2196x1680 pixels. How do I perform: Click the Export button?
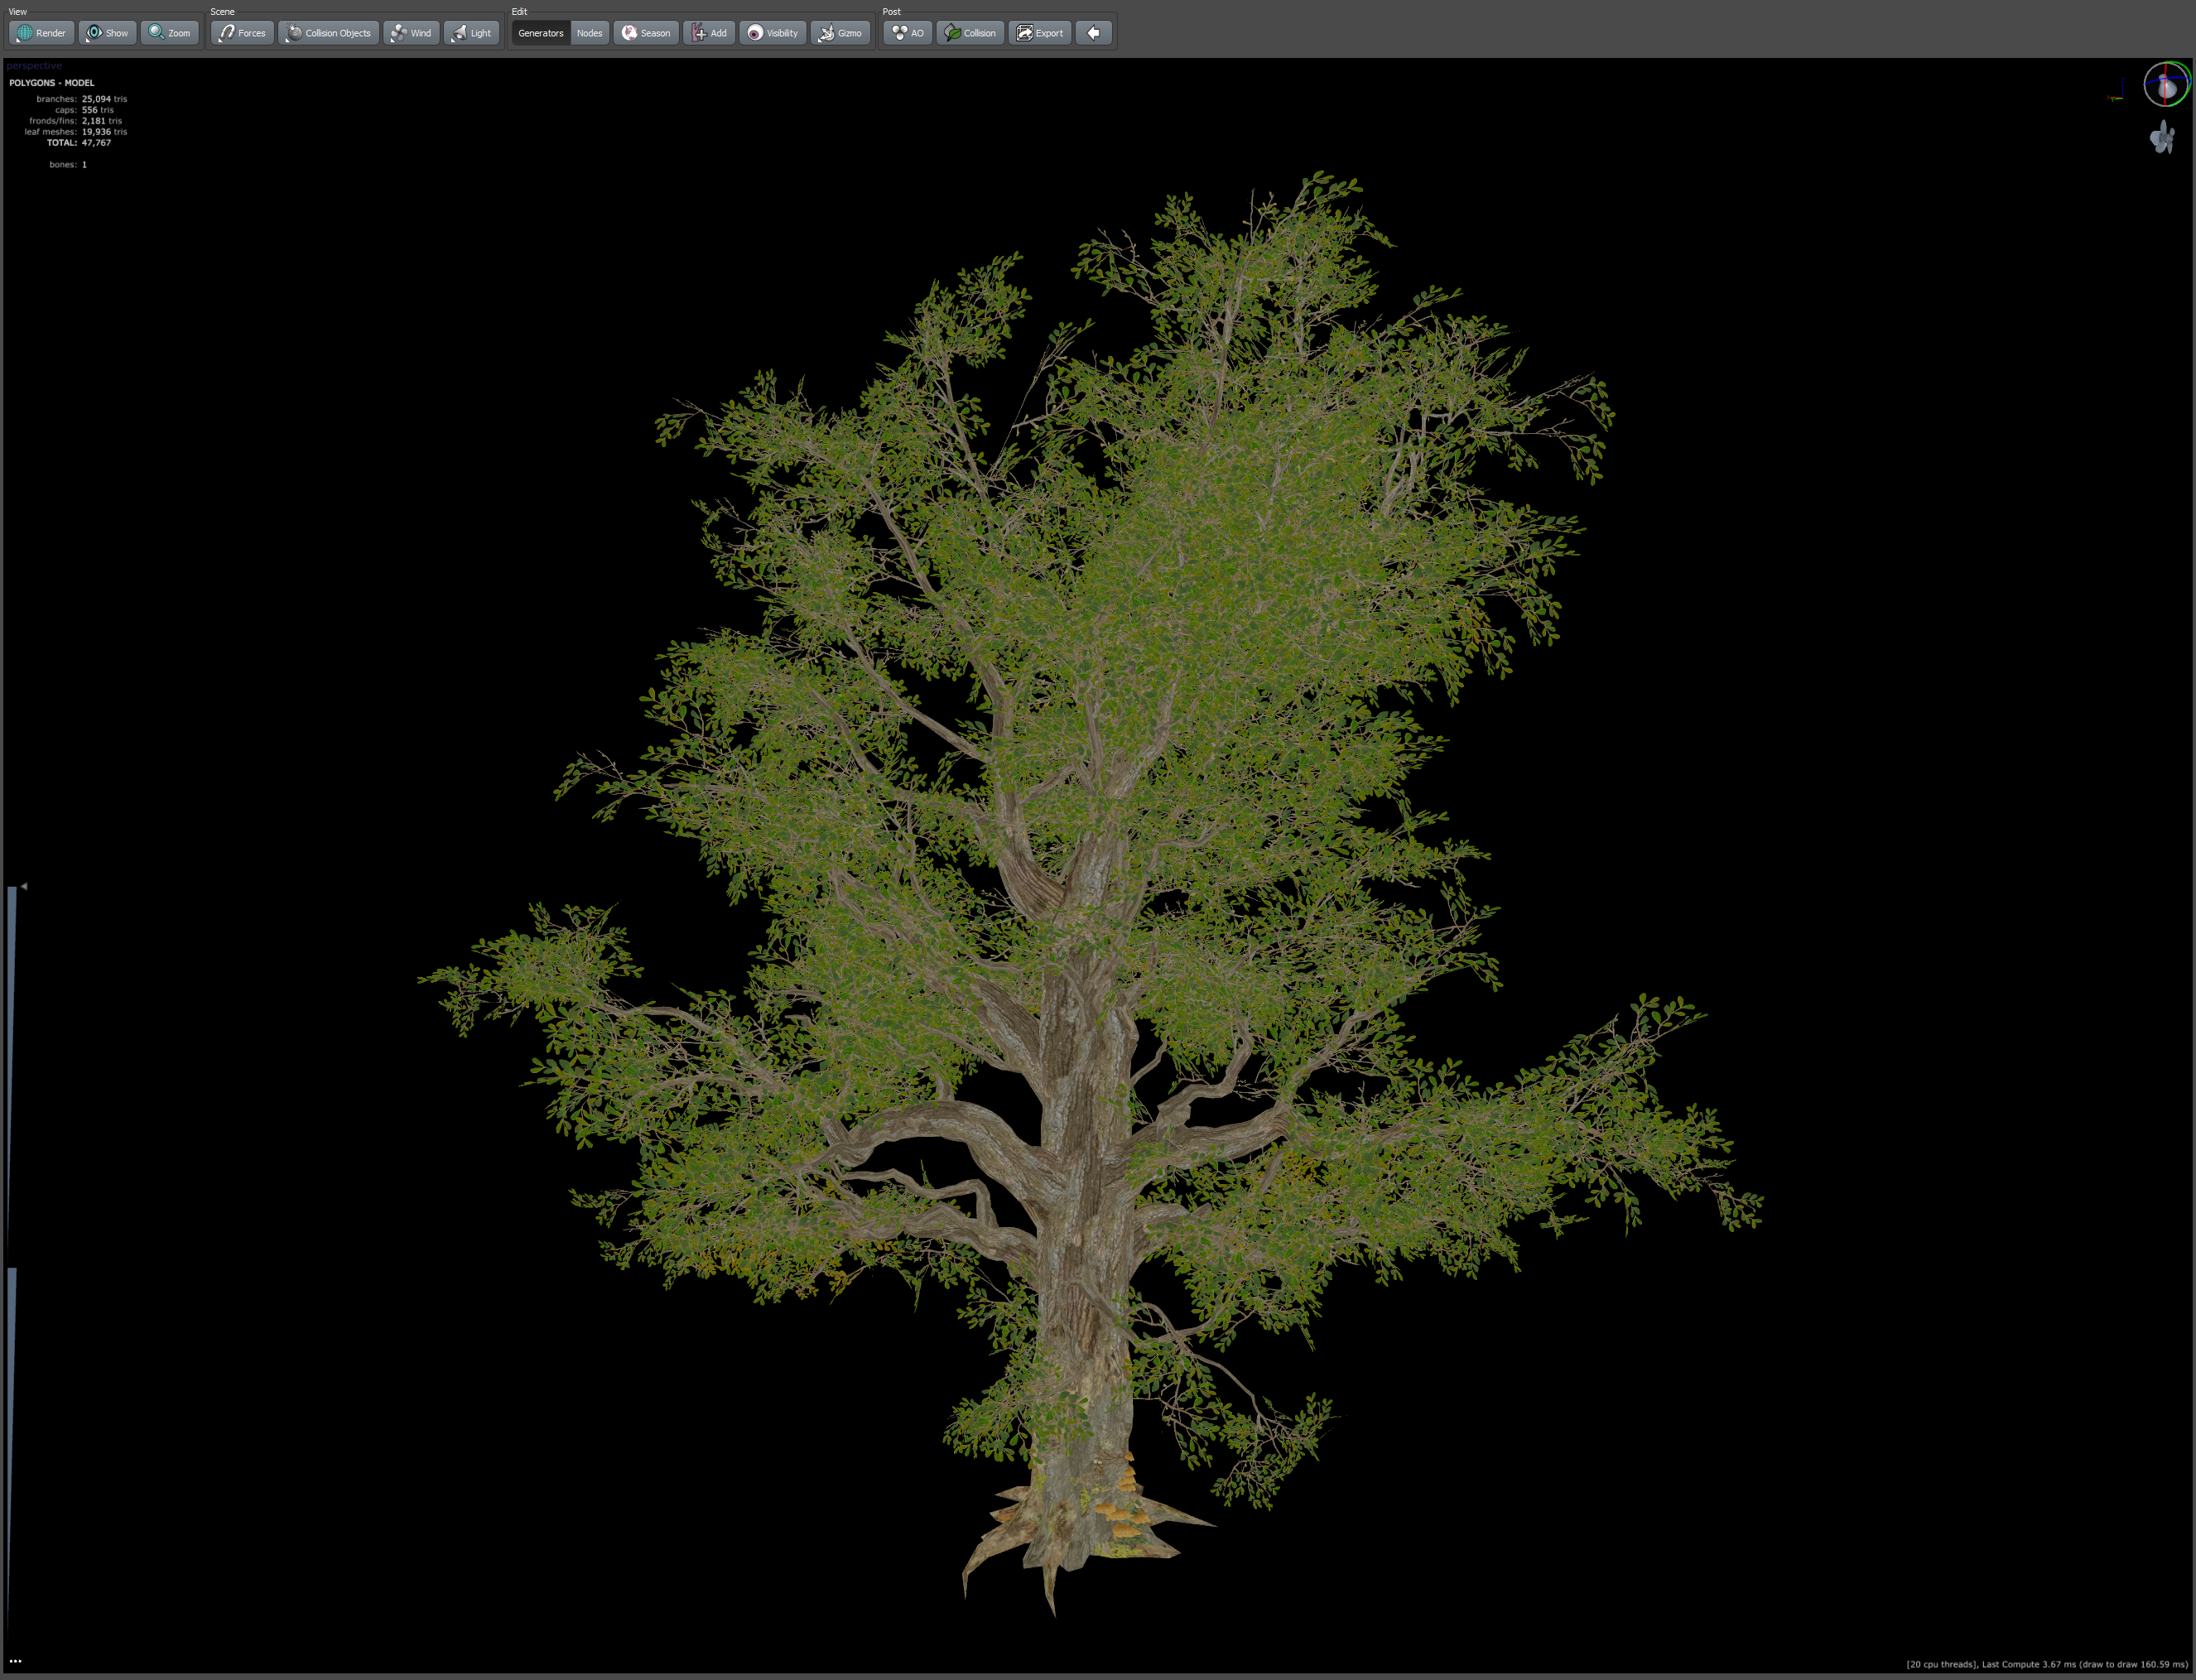point(1040,33)
